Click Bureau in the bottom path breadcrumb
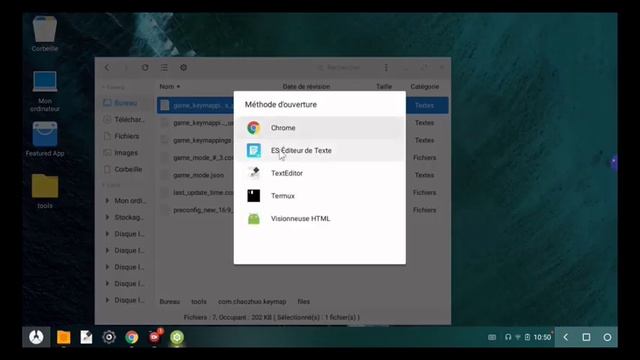 (x=169, y=302)
